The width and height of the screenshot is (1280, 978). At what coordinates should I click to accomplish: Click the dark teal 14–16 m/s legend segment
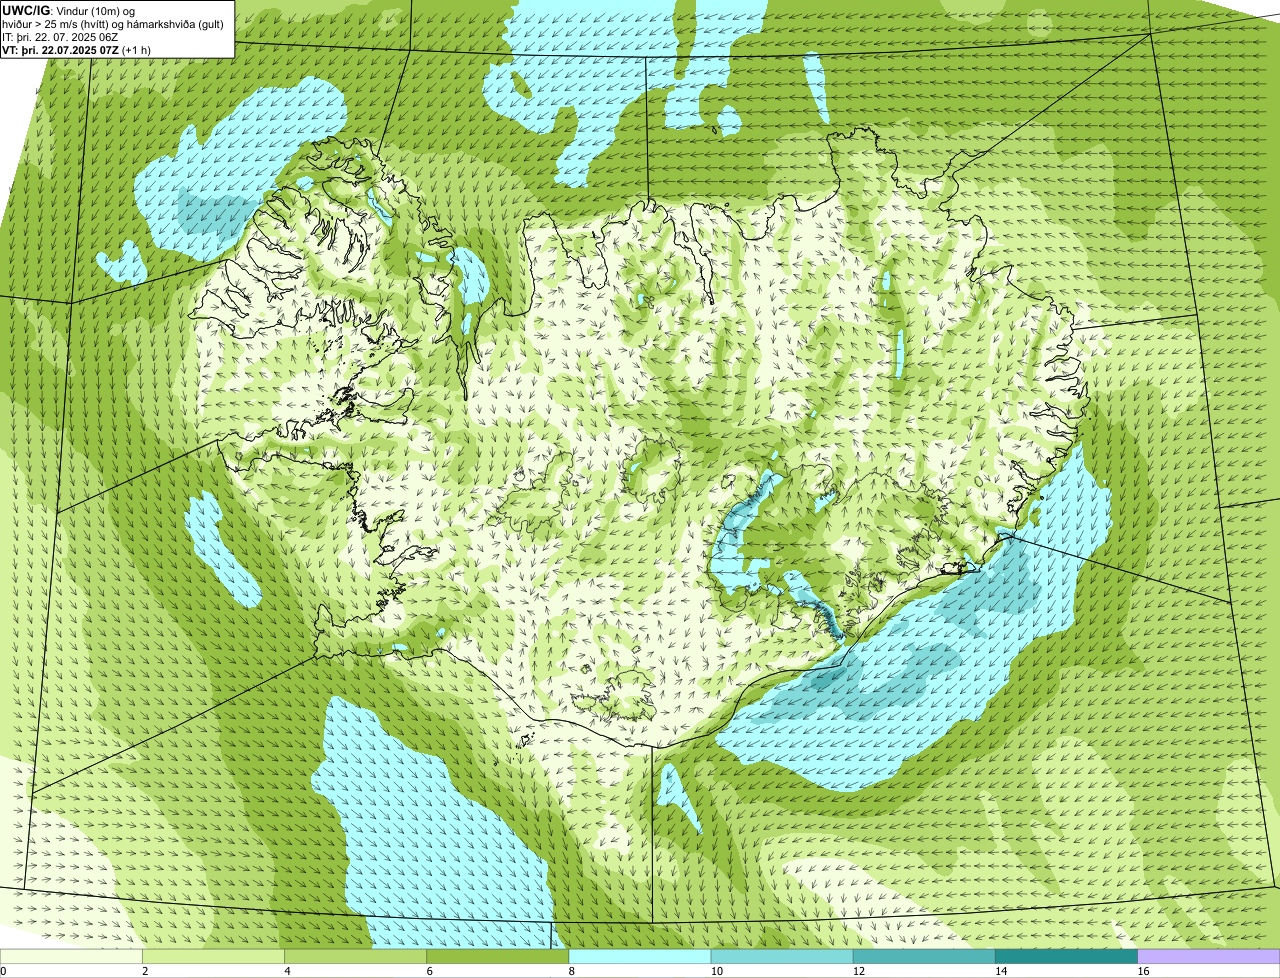click(x=1066, y=957)
